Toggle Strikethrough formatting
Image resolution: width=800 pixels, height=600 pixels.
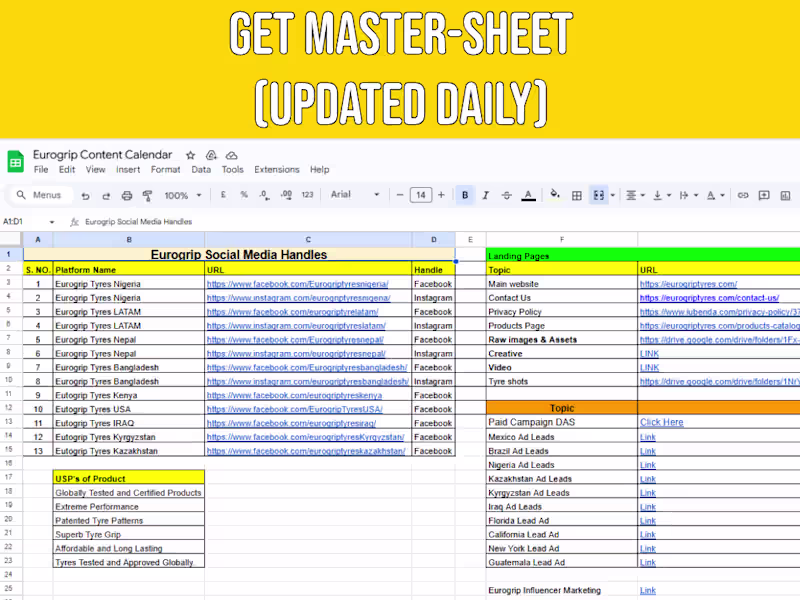[507, 195]
